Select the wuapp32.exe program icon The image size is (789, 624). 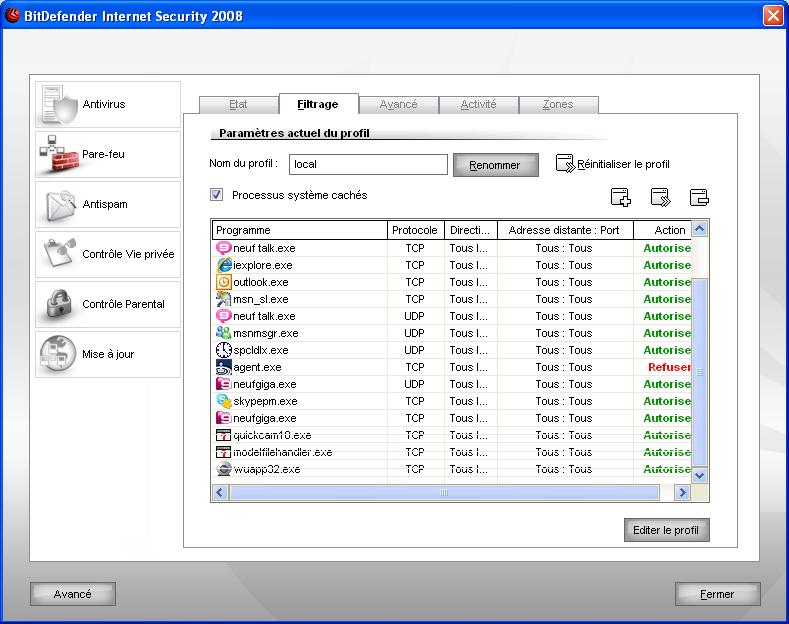[223, 469]
